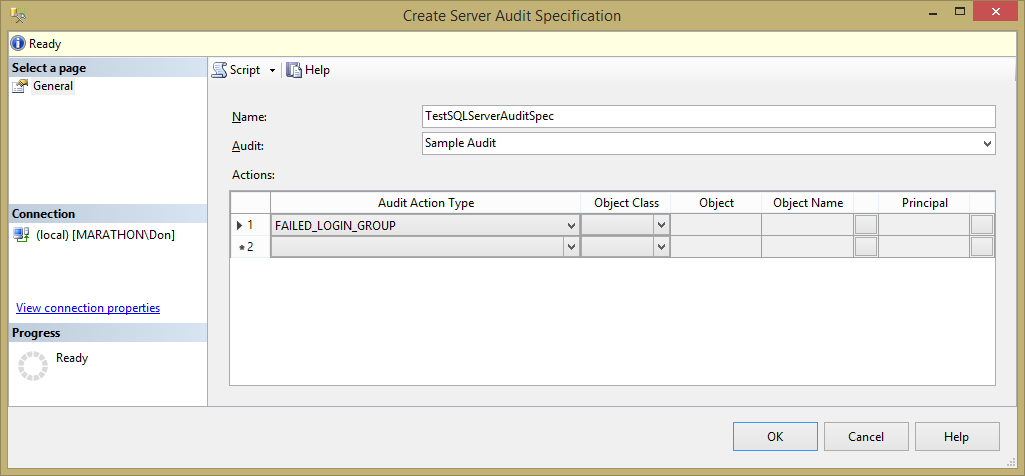Open the Script dropdown arrow
Viewport: 1025px width, 476px height.
[272, 70]
